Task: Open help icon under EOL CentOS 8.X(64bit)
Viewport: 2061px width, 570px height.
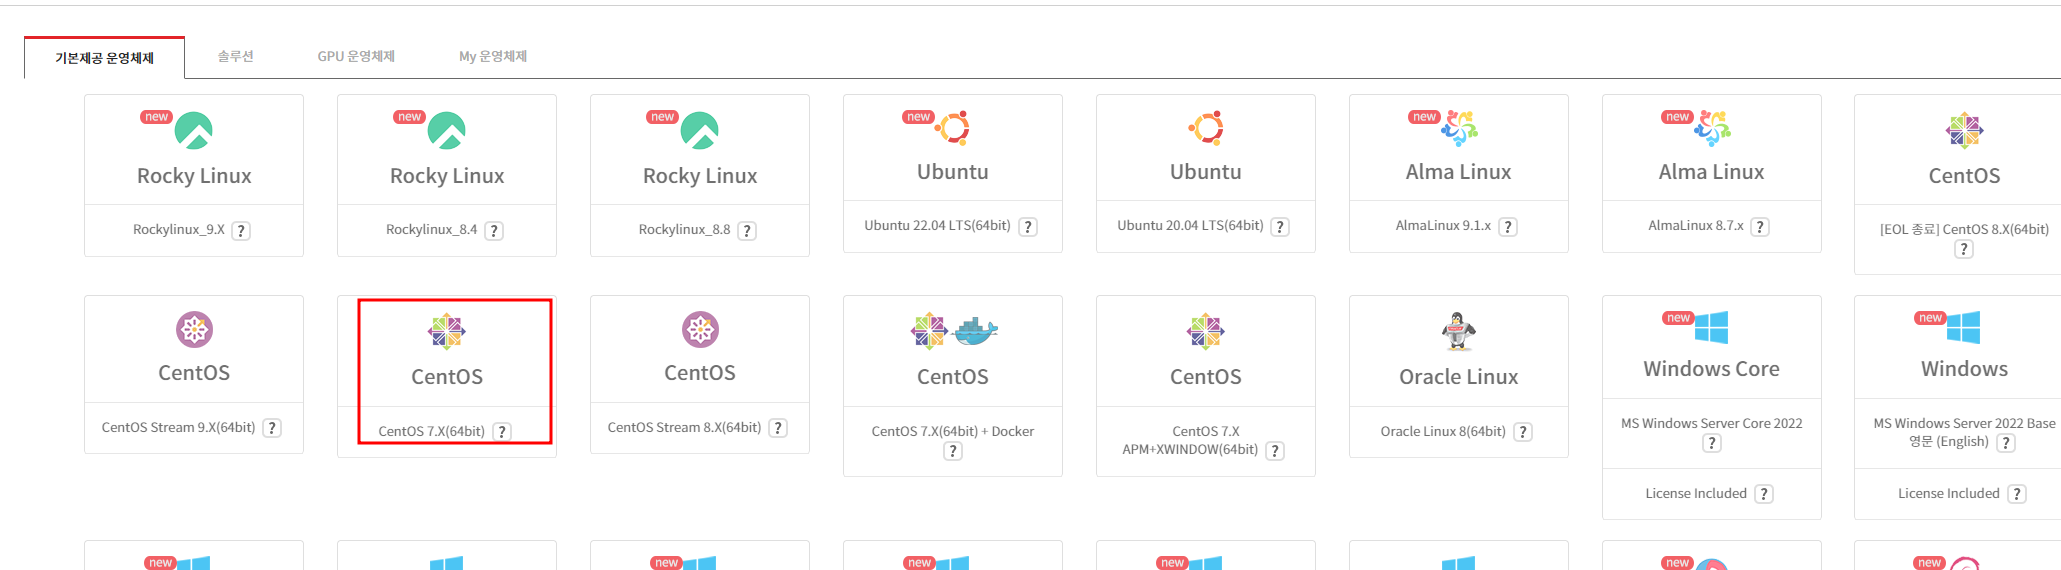Action: 1964,249
